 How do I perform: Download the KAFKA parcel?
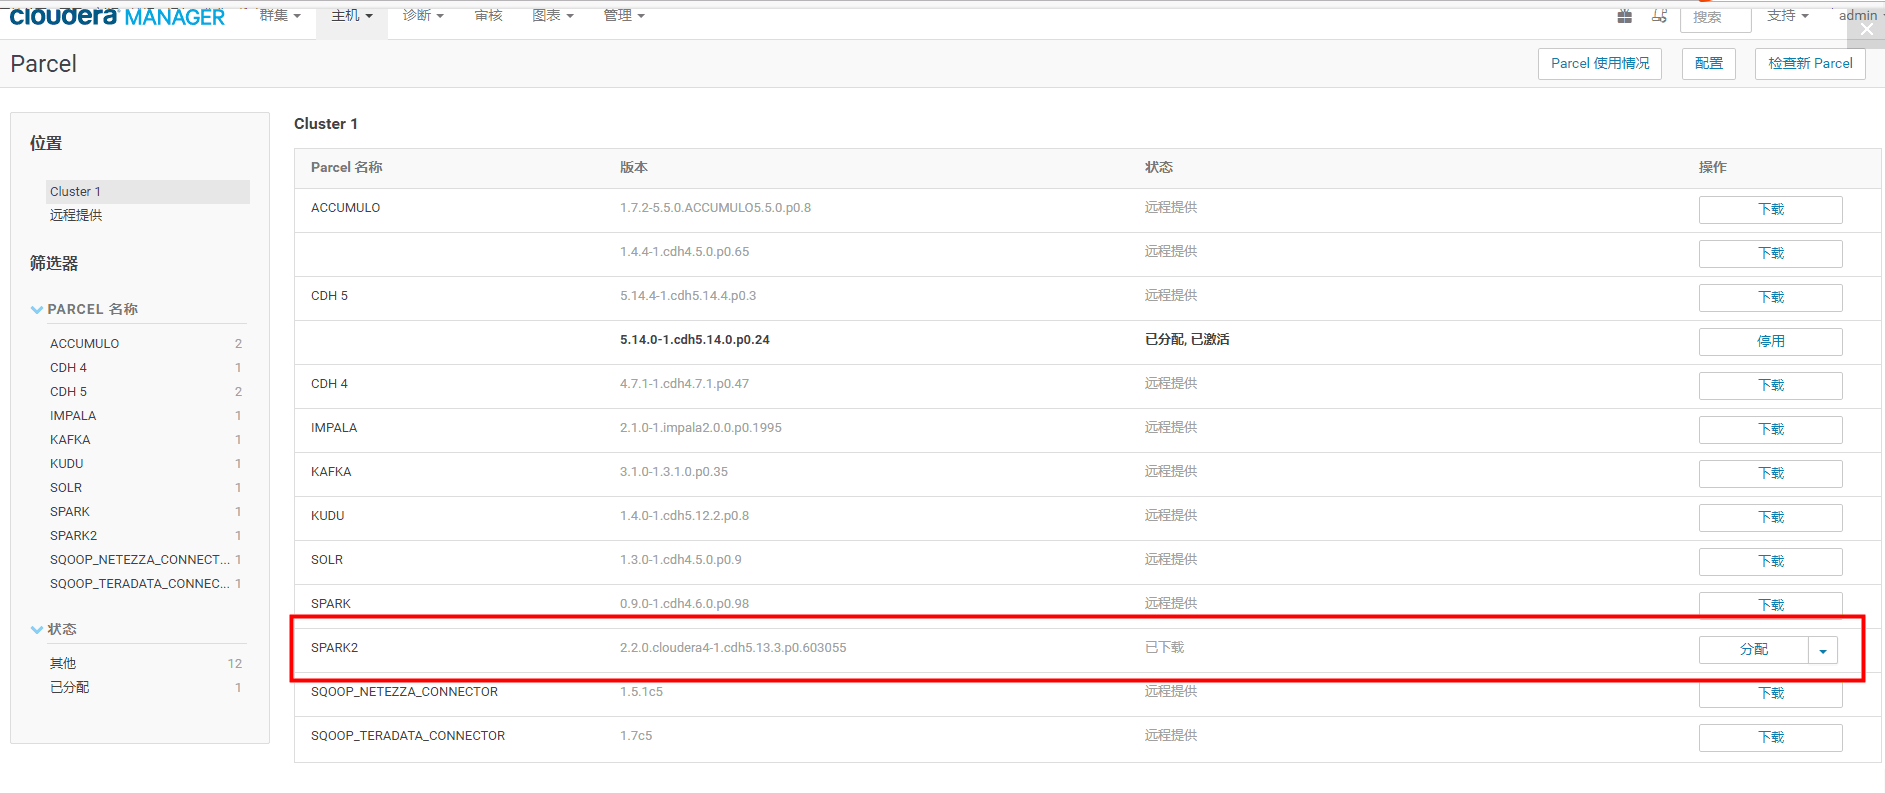[x=1770, y=473]
